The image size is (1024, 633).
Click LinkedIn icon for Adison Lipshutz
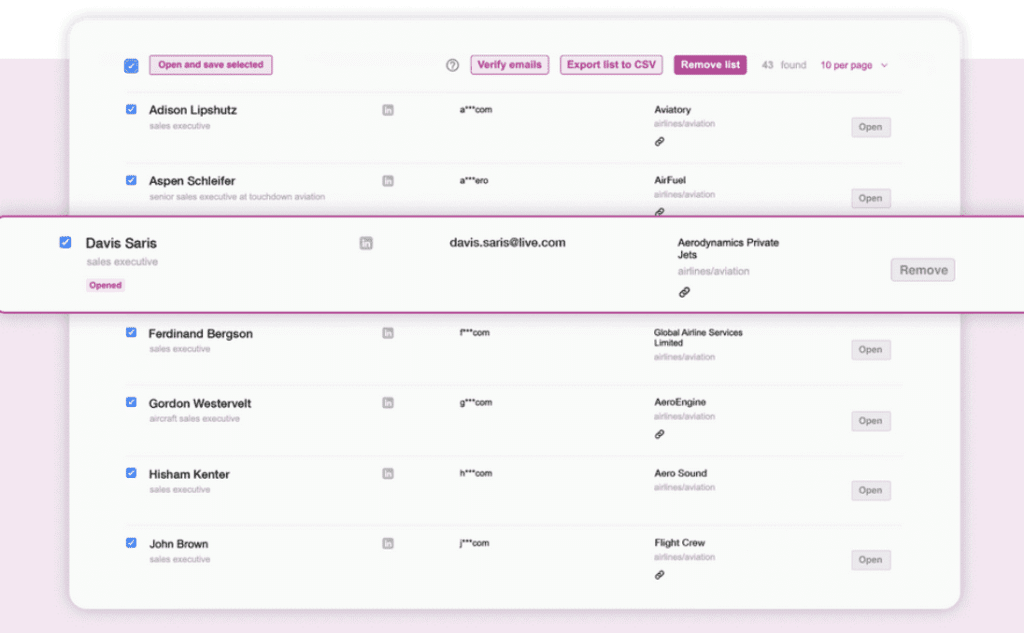(388, 110)
